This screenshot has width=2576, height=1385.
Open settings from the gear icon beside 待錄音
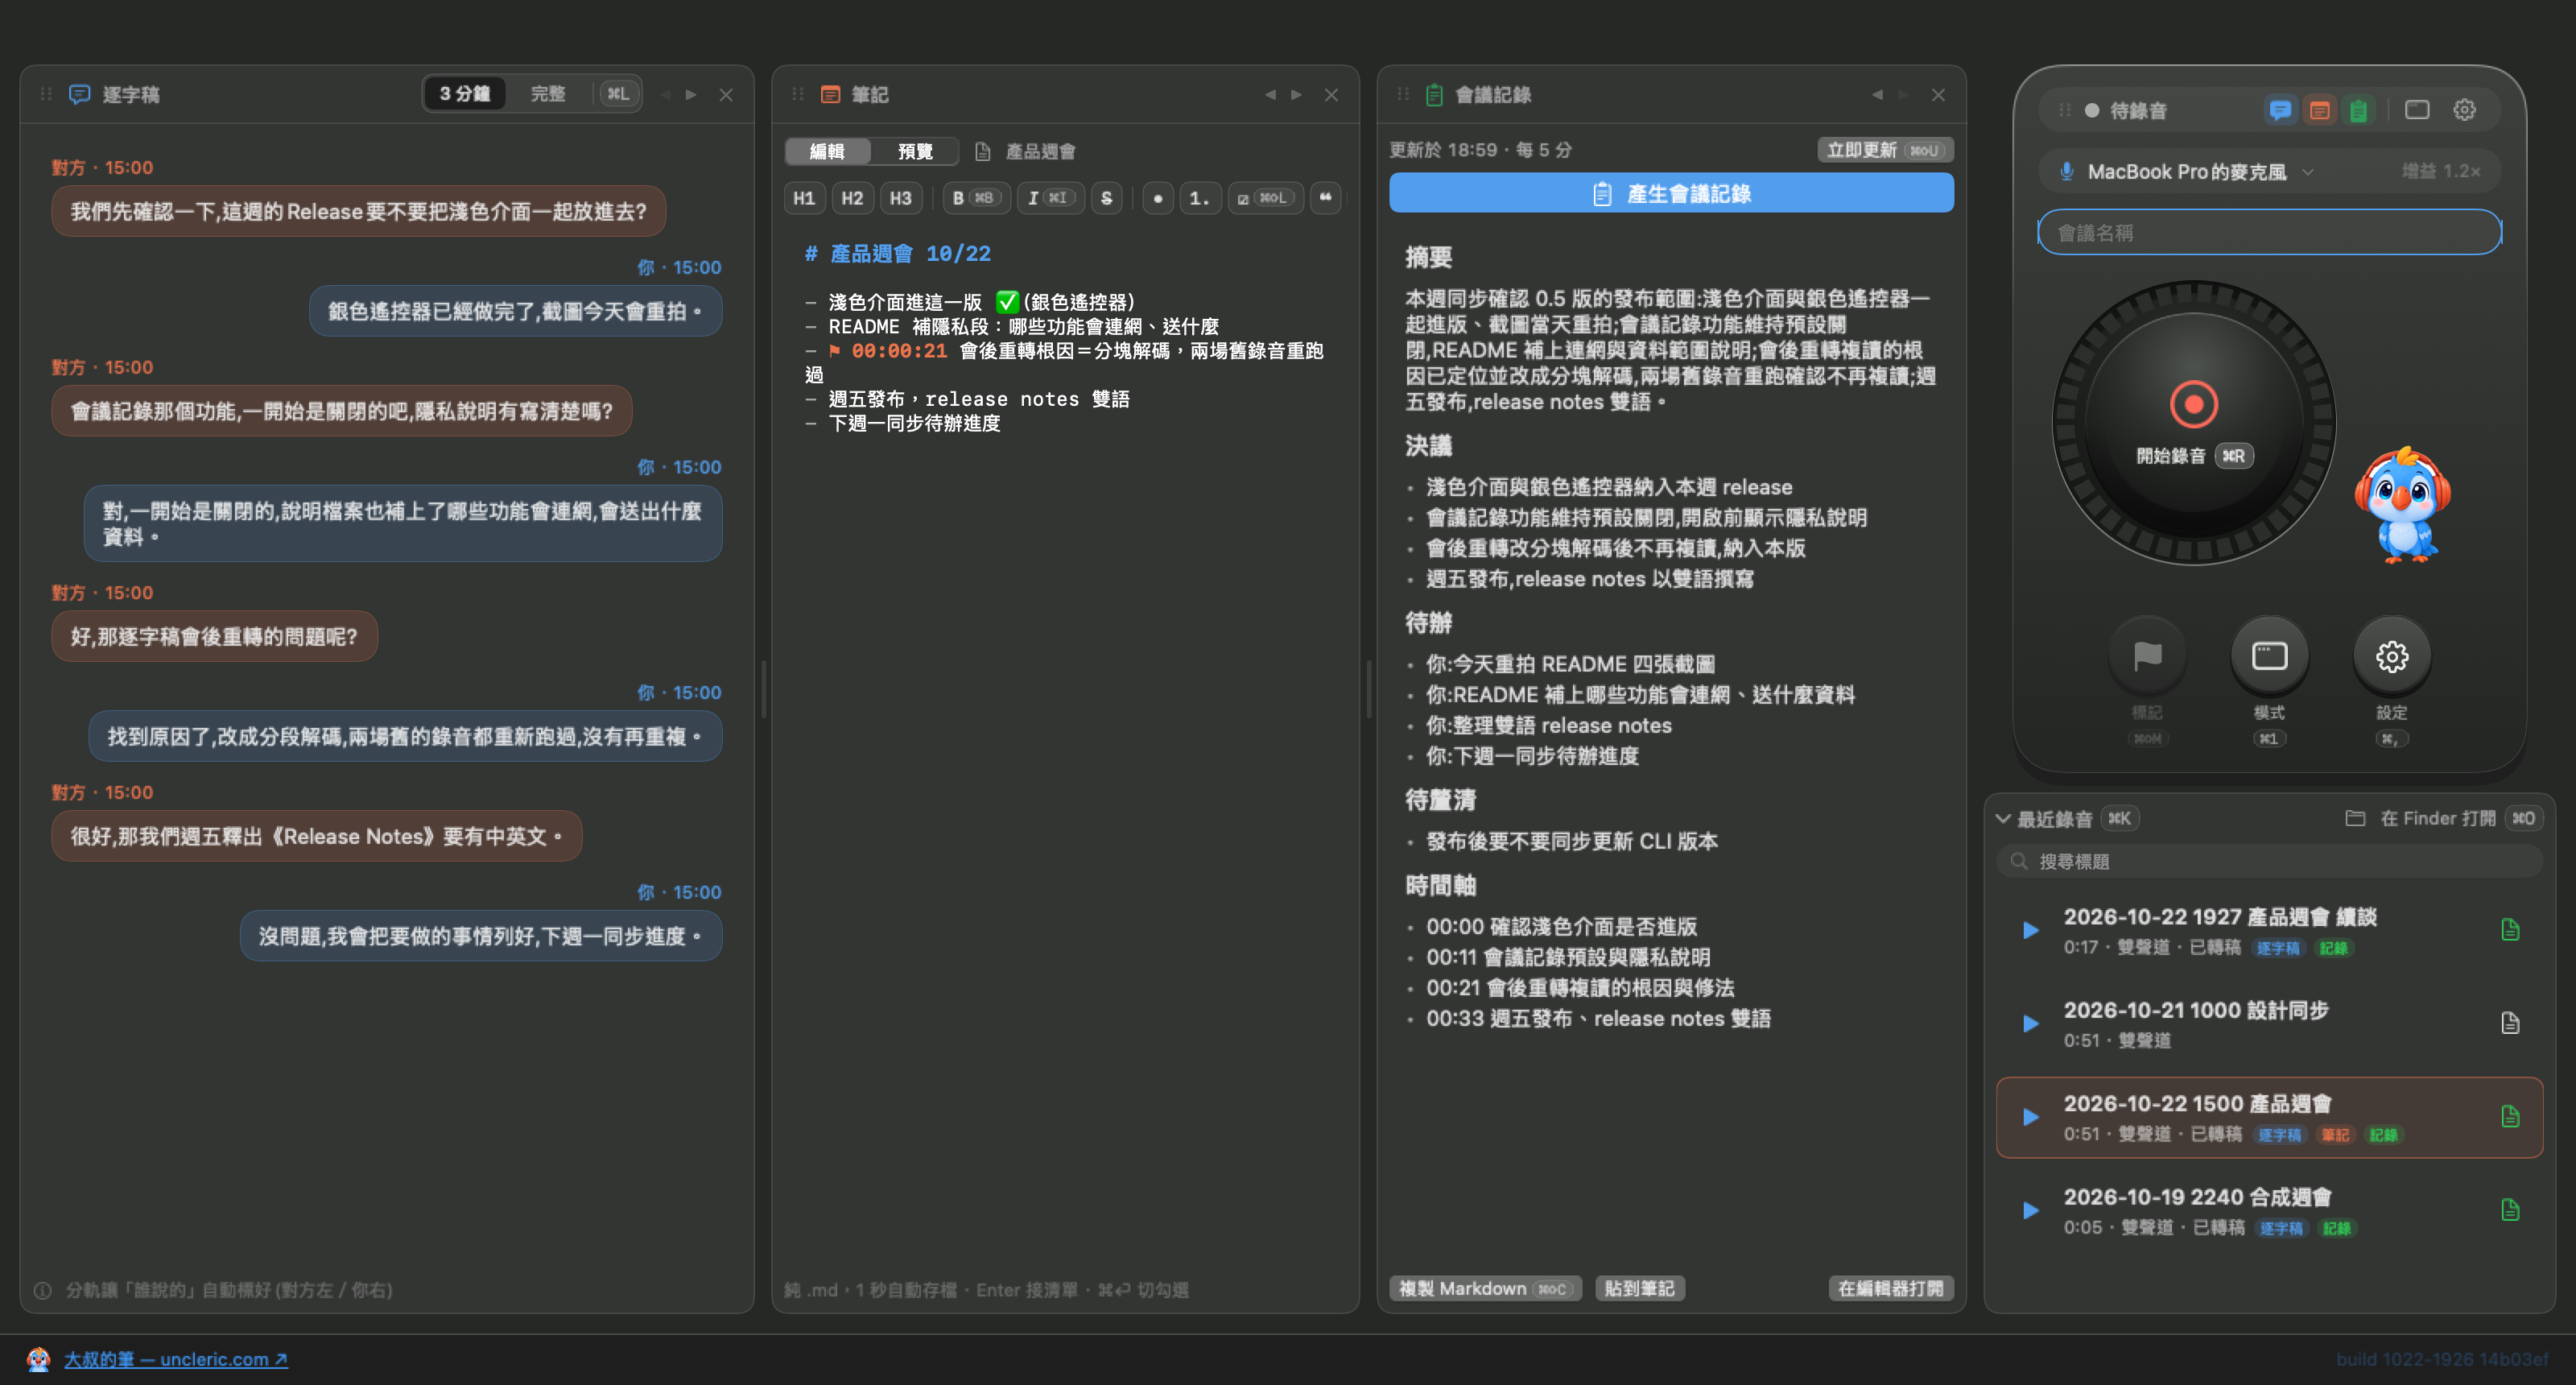tap(2465, 110)
